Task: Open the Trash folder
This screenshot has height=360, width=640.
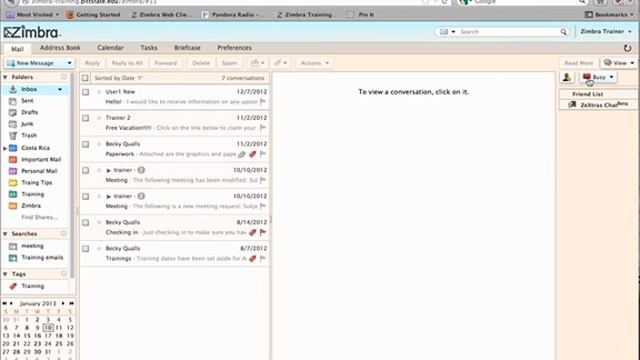Action: point(29,135)
